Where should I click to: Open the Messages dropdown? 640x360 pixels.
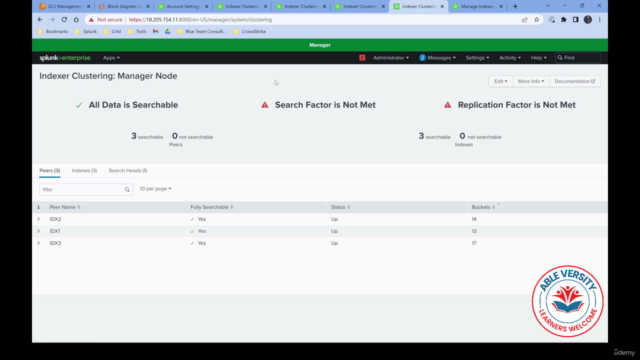click(438, 58)
